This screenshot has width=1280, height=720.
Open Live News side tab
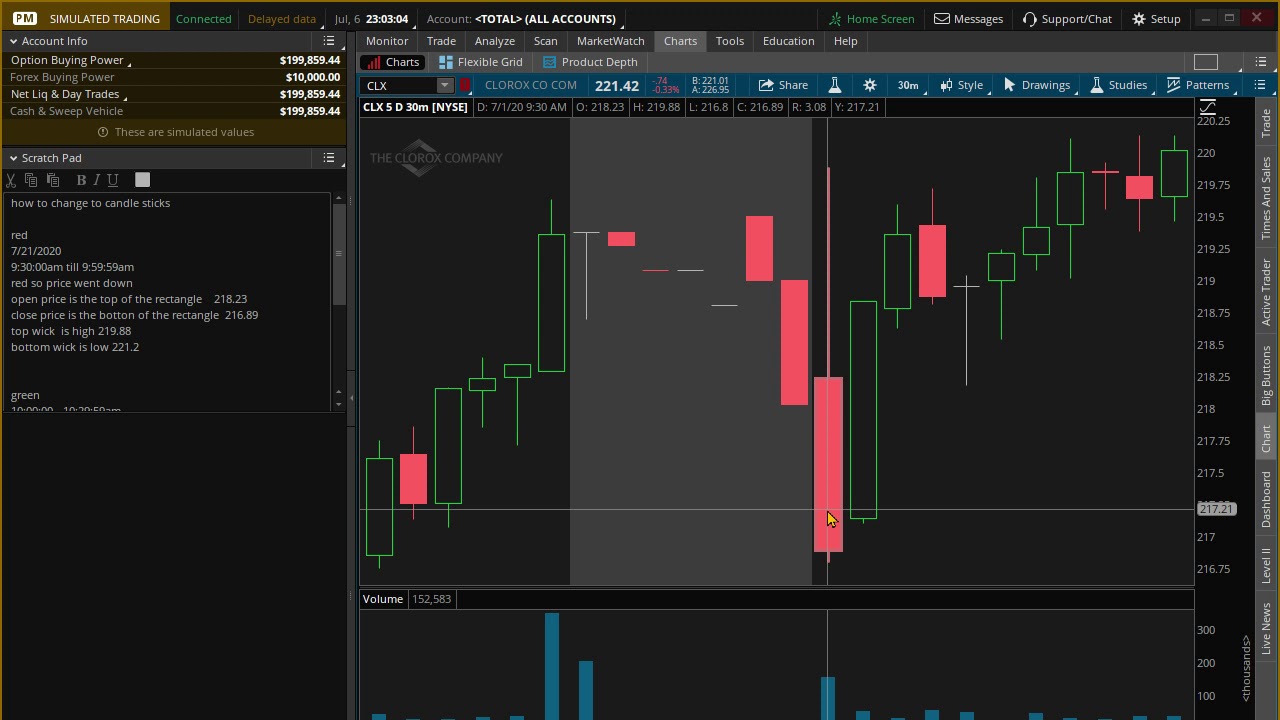[1266, 628]
